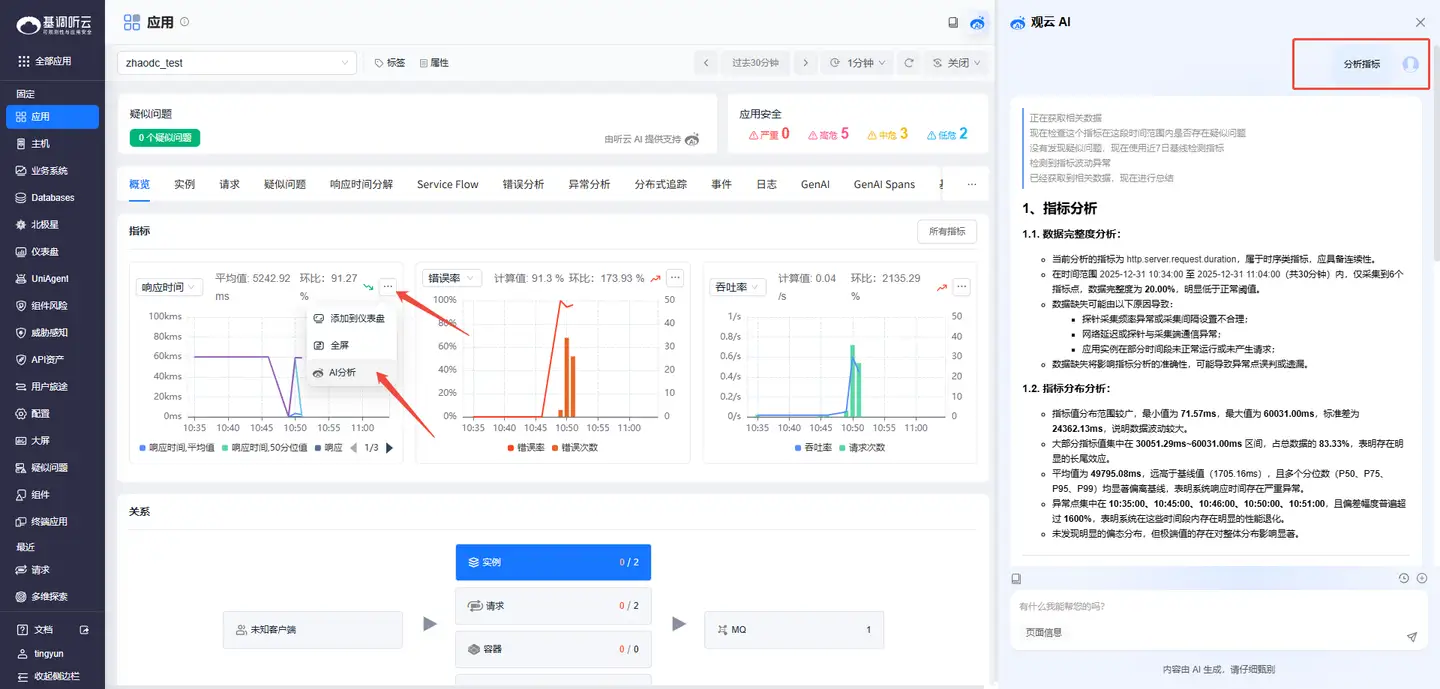This screenshot has width=1440, height=689.
Task: Click the 所有指标 link
Action: click(947, 231)
